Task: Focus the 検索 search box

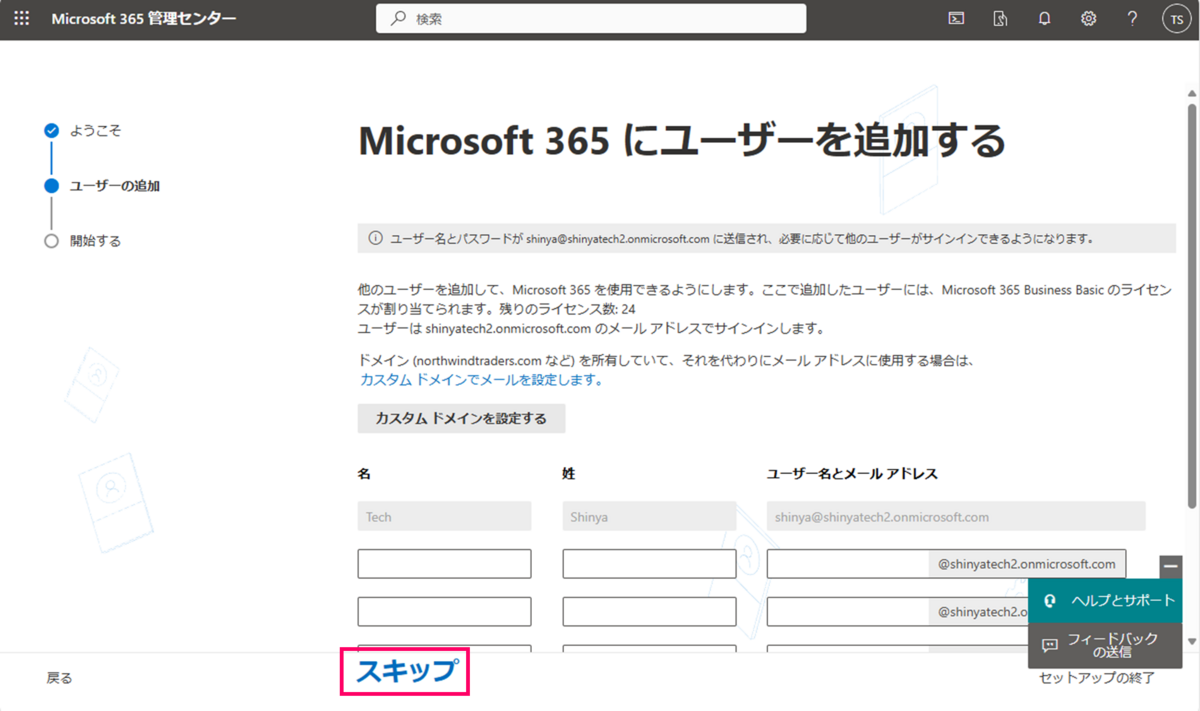Action: point(591,18)
